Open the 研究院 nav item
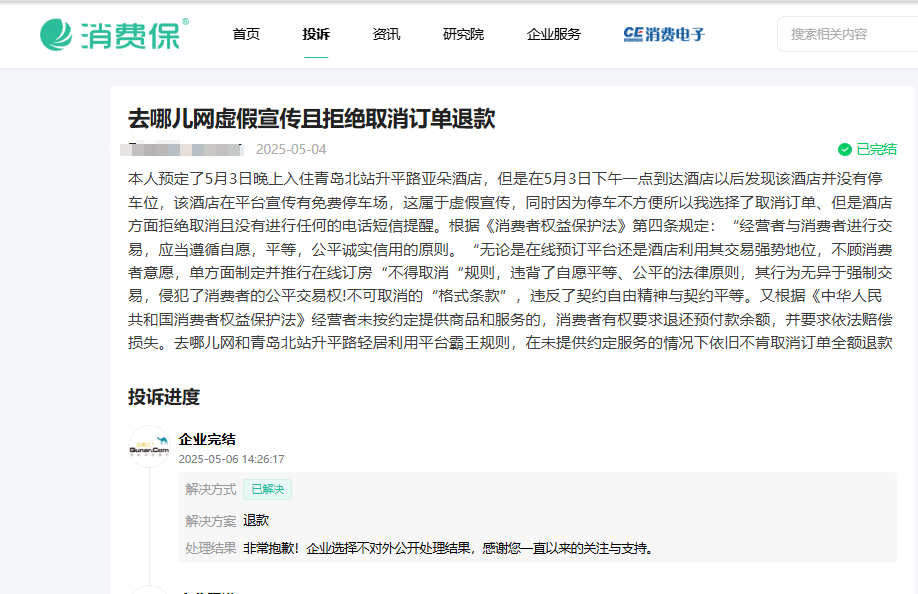 point(463,35)
